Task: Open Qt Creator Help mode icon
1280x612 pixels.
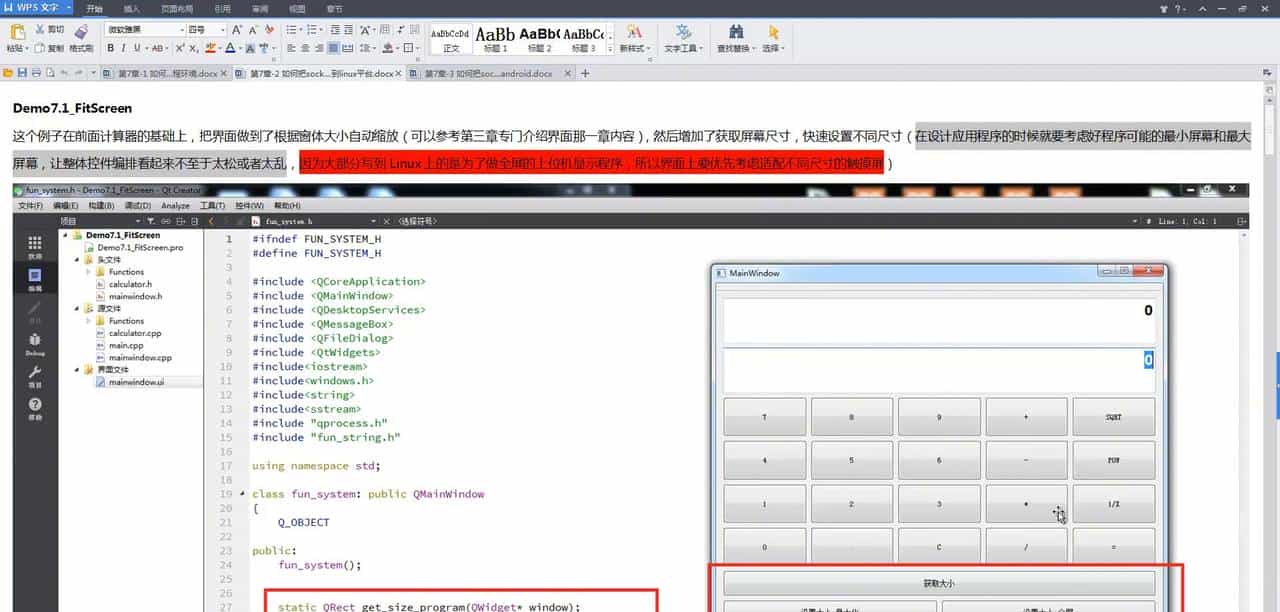Action: coord(35,407)
